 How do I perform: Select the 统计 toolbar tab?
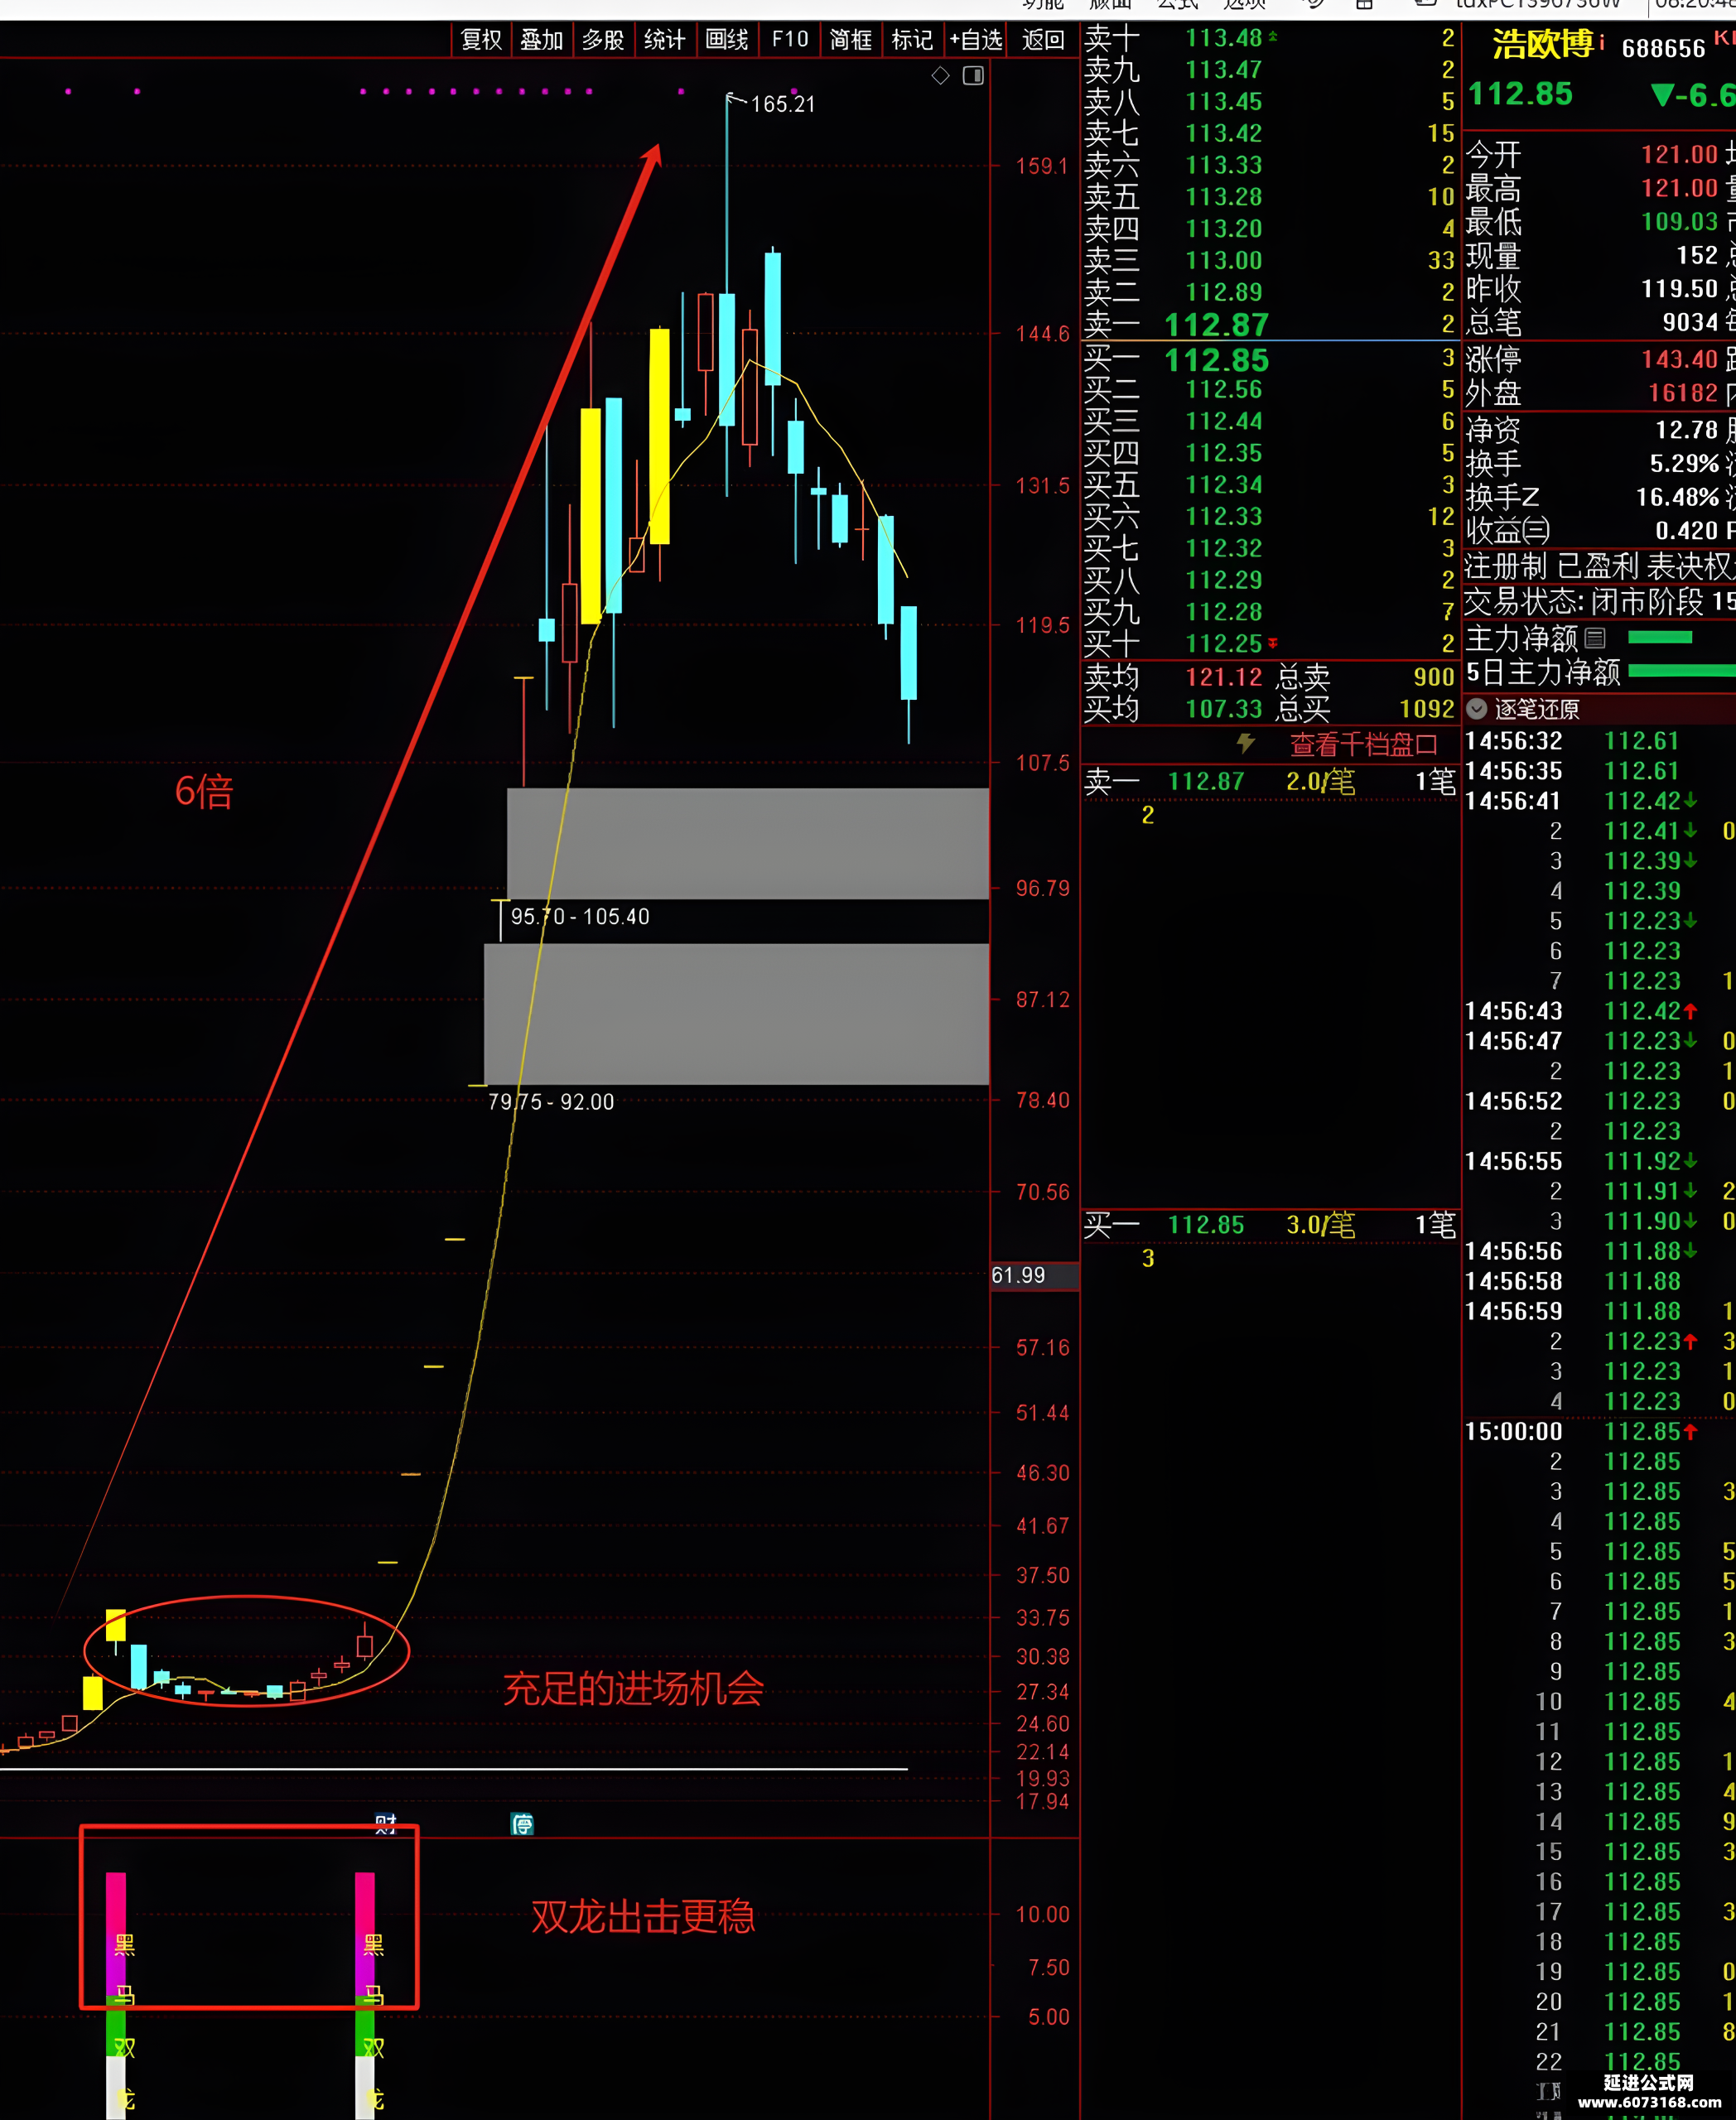[664, 40]
